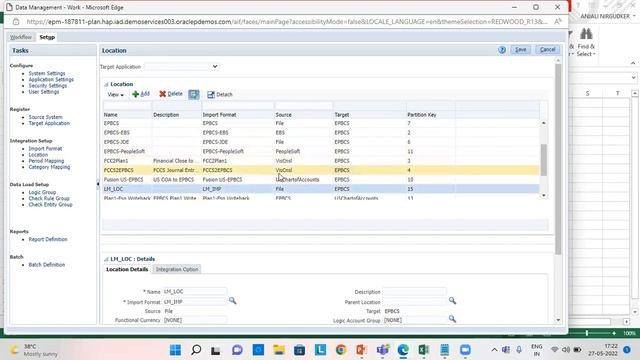Switch to the Setup tab

click(x=47, y=37)
